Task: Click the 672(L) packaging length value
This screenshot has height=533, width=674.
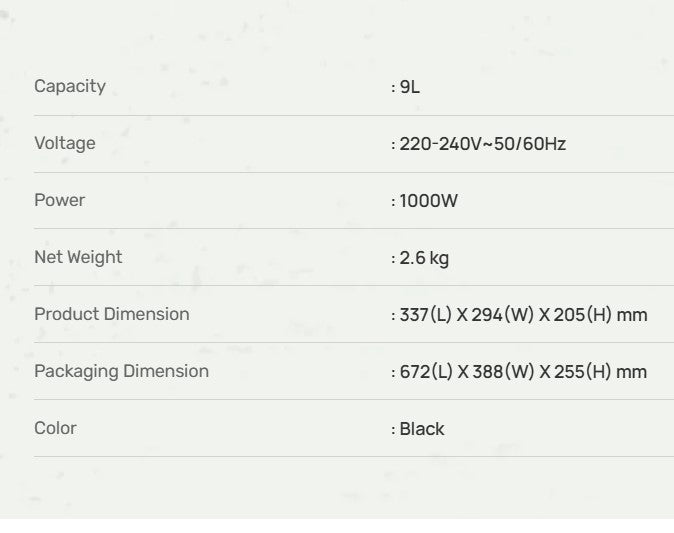Action: point(426,372)
